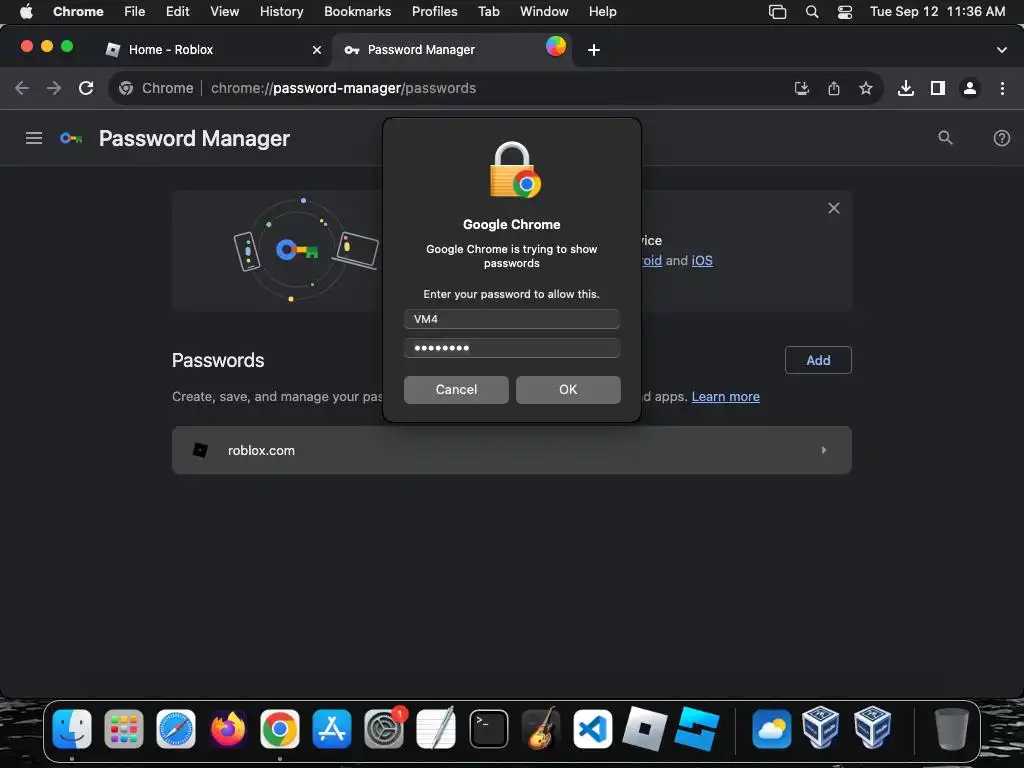The width and height of the screenshot is (1024, 768).
Task: Open a new tab with plus
Action: [594, 50]
